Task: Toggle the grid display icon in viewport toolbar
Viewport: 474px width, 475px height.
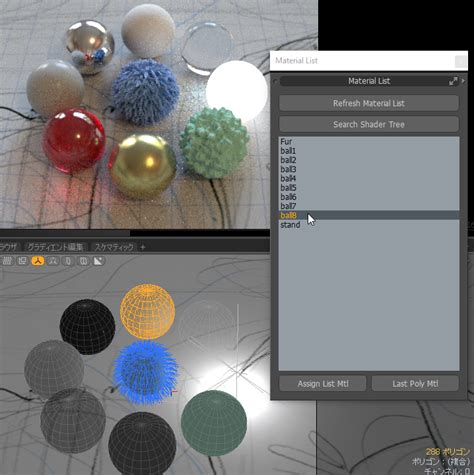Action: [7, 261]
